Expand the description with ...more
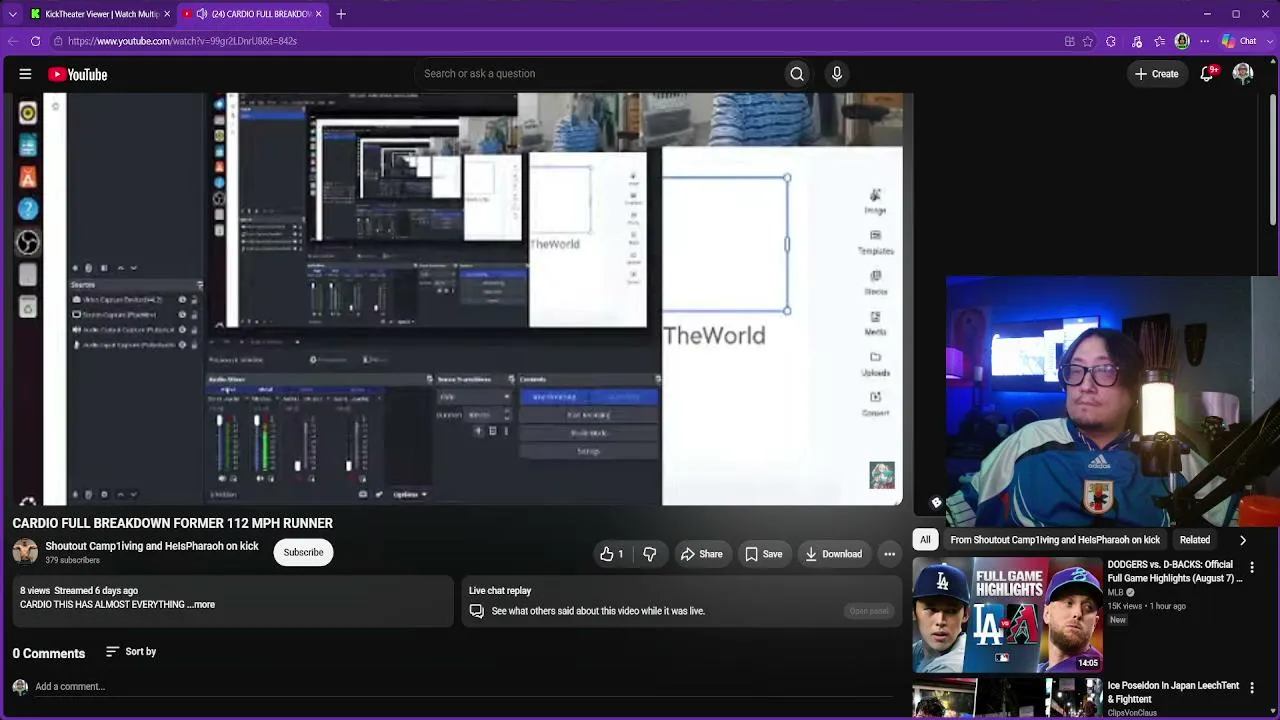1280x720 pixels. pos(201,605)
